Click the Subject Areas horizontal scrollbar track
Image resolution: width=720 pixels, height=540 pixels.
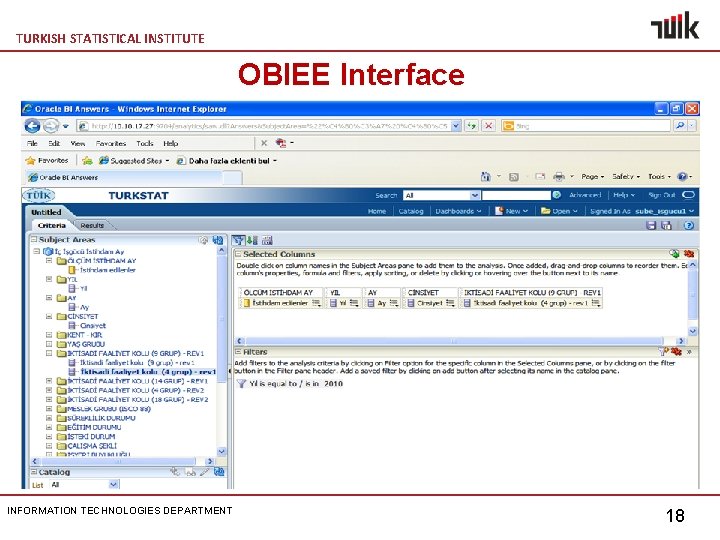coord(118,461)
